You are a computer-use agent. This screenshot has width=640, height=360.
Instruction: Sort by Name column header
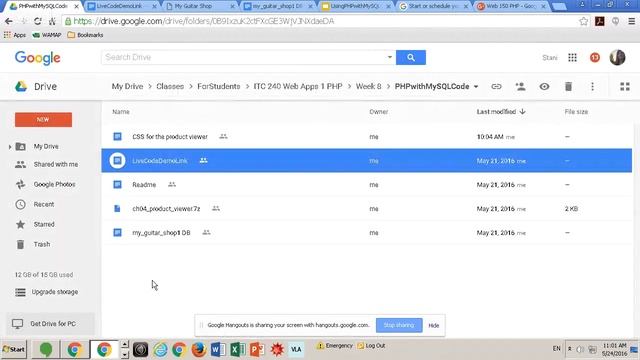[121, 111]
